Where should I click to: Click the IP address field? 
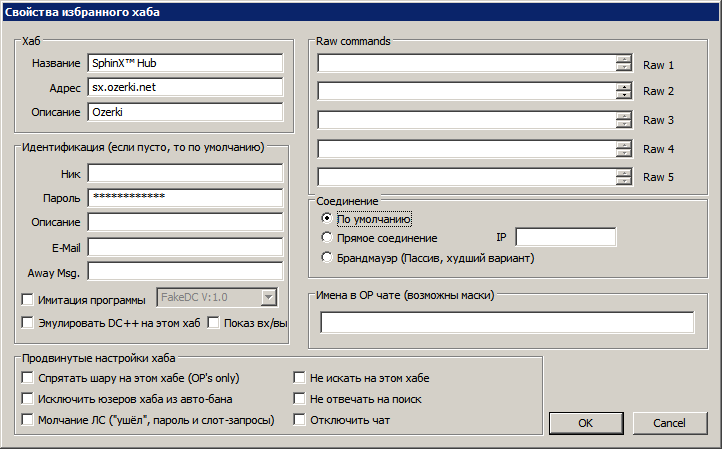(565, 237)
